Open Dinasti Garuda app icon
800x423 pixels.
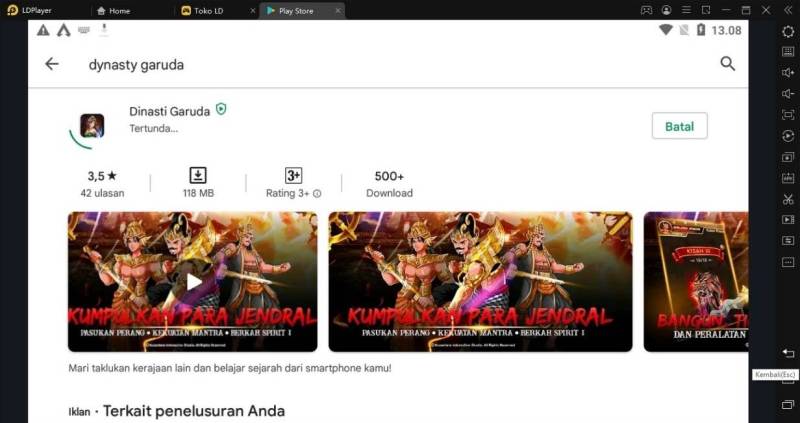(92, 126)
